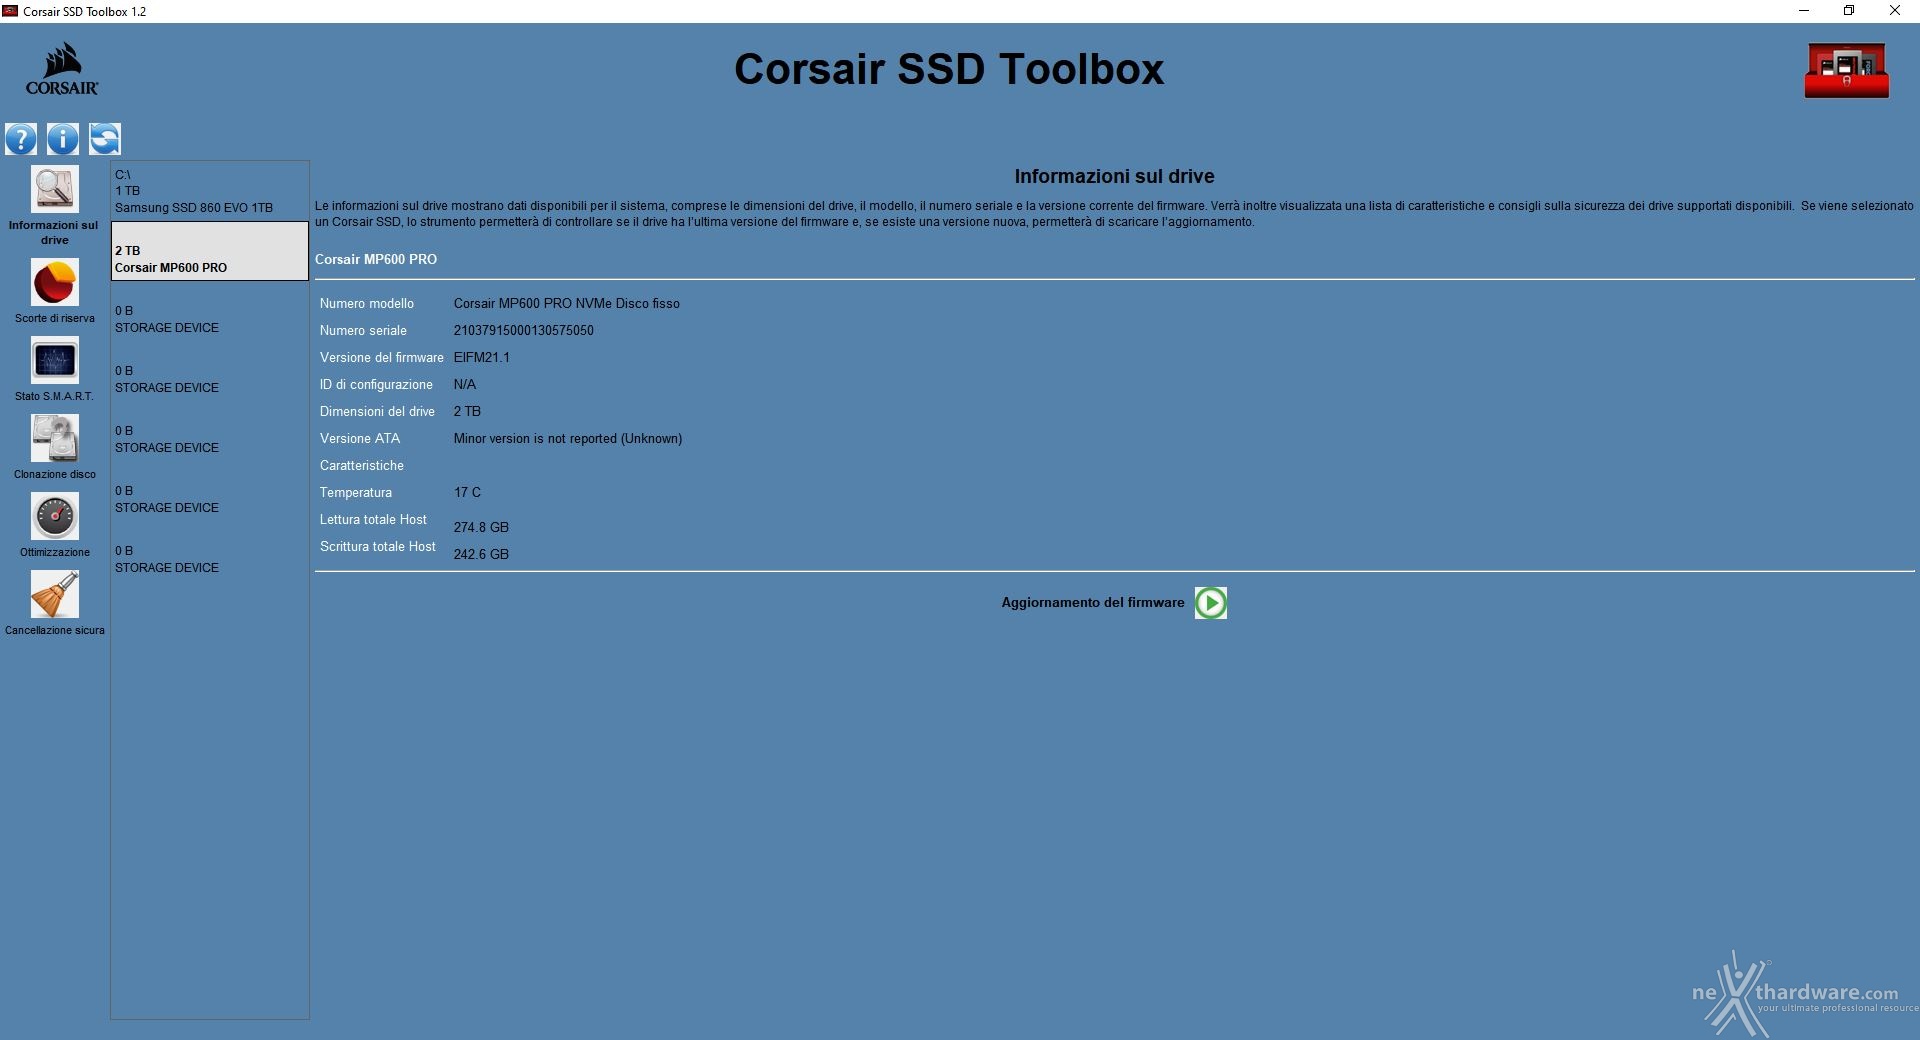
Task: Click host write total 242.6 GB
Action: (481, 555)
